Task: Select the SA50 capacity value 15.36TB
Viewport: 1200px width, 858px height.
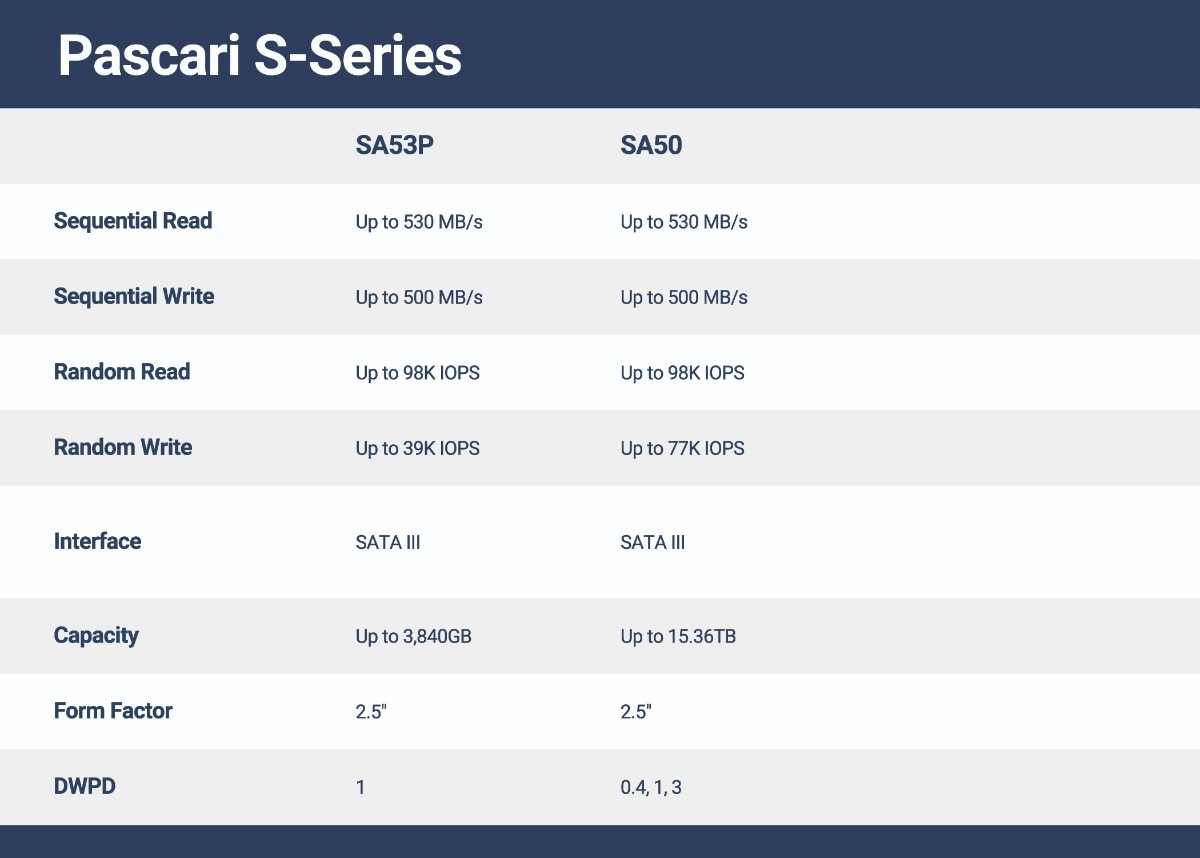Action: 679,636
